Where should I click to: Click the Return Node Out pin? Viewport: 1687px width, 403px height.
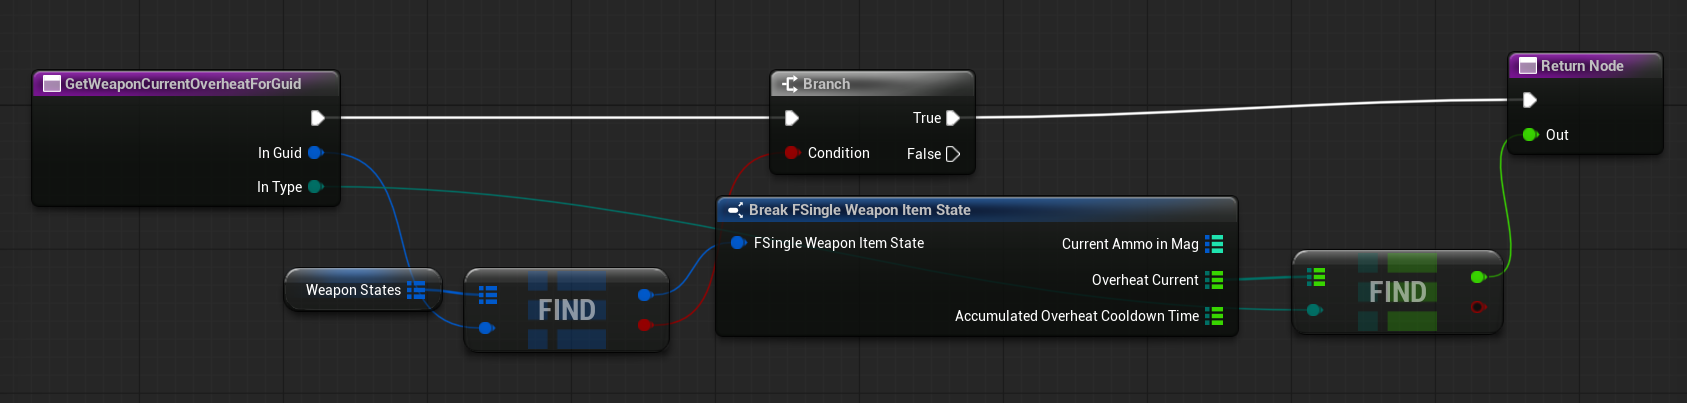tap(1529, 135)
